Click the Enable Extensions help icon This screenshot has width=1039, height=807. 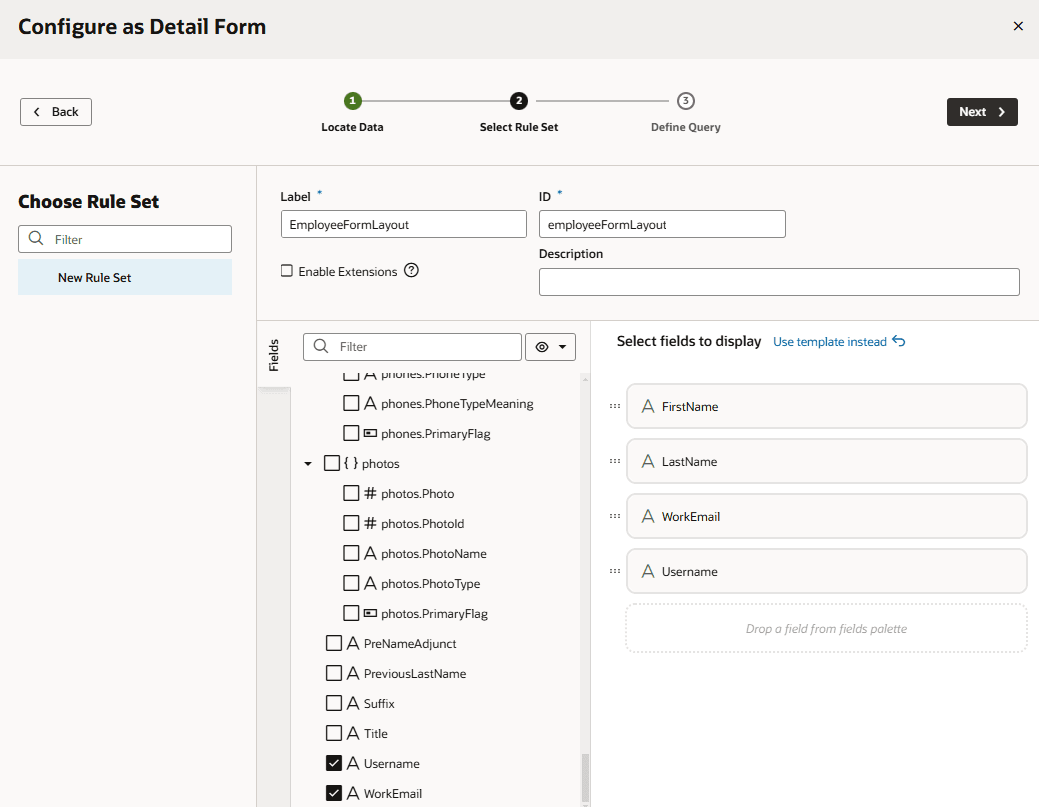coord(411,270)
